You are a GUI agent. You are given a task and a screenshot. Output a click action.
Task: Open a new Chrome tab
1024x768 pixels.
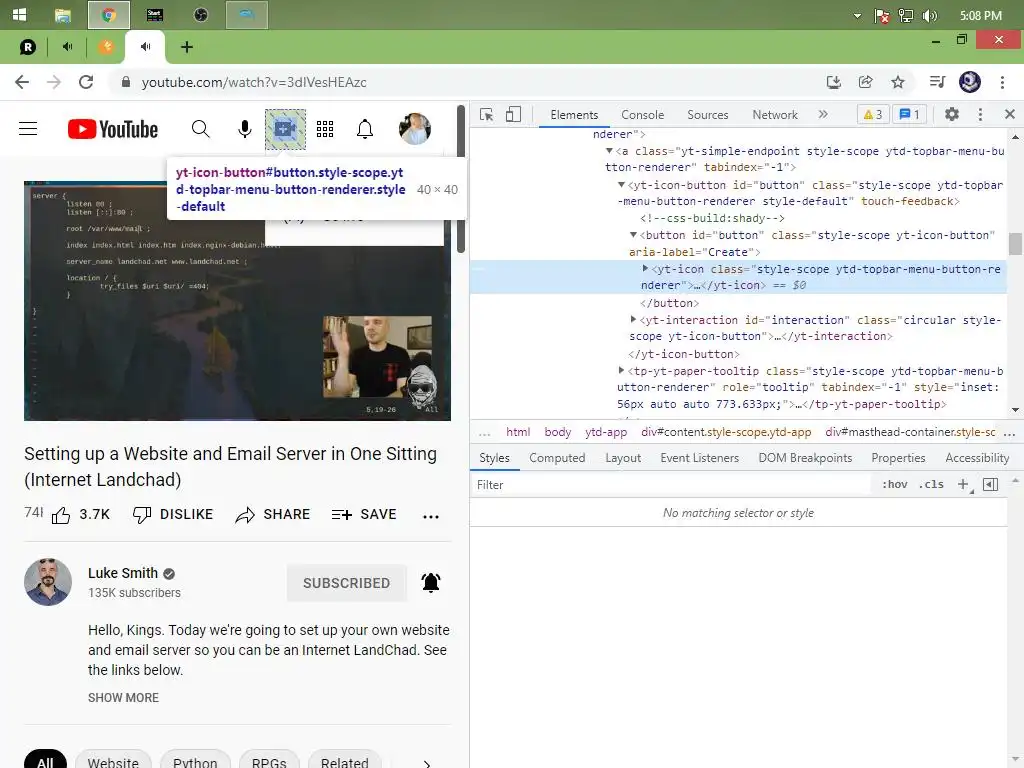click(187, 47)
